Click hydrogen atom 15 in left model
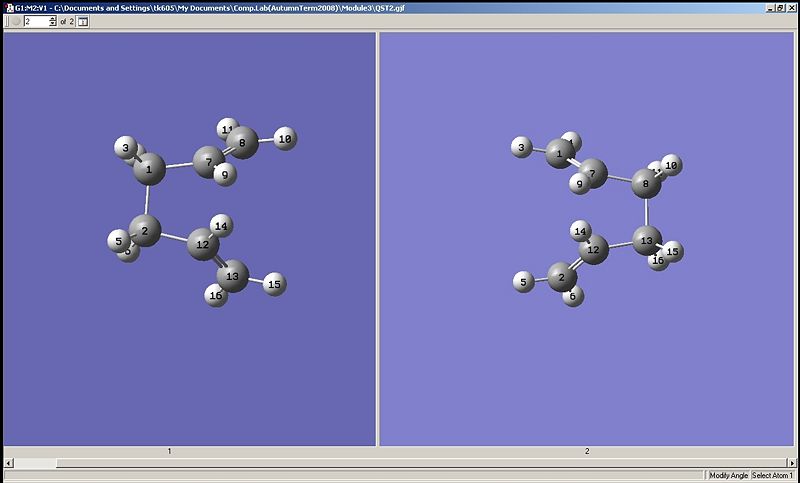 click(x=275, y=284)
